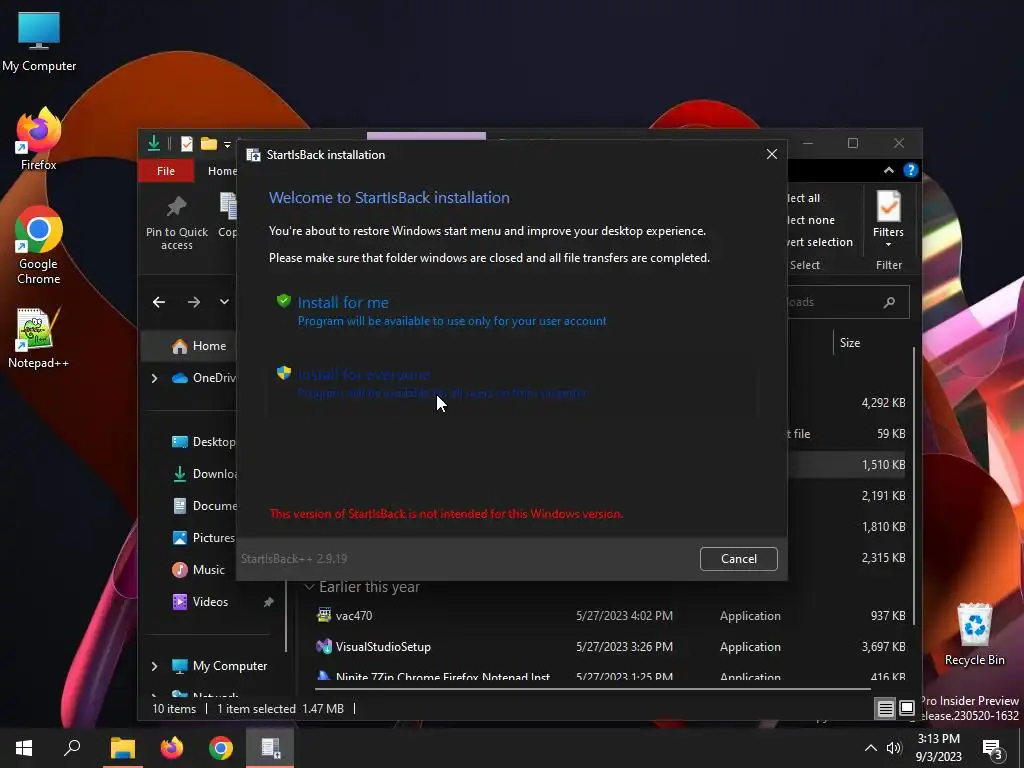Open Notepad++ desktop shortcut
This screenshot has width=1024, height=768.
tap(39, 338)
